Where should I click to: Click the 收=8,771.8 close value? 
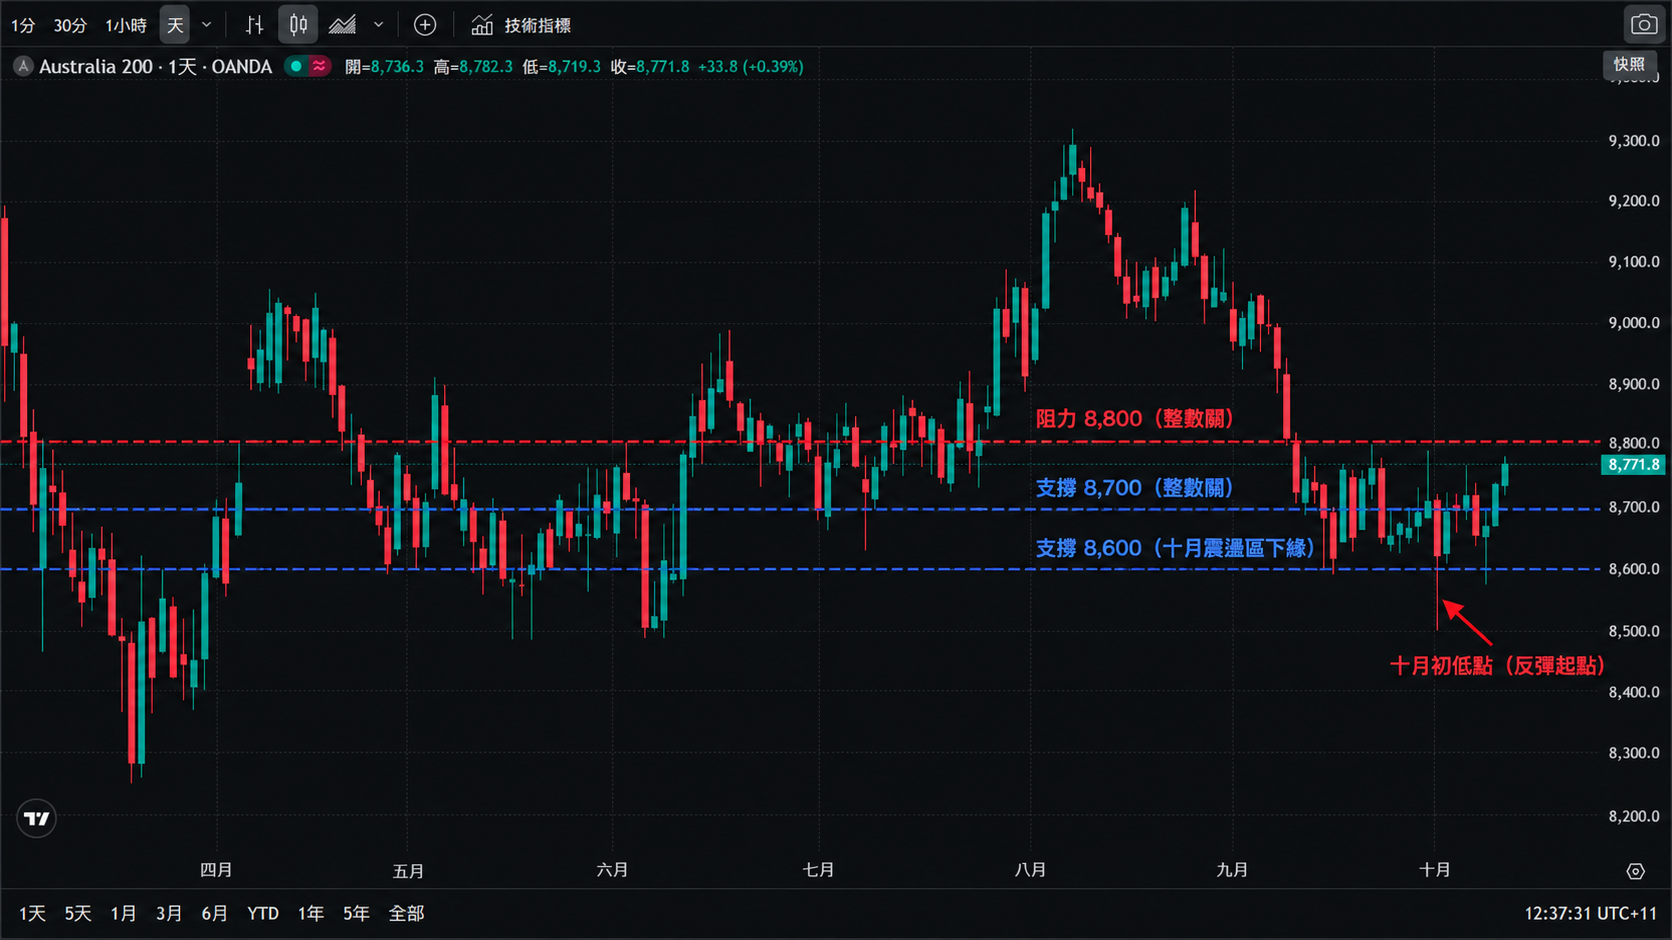[650, 67]
